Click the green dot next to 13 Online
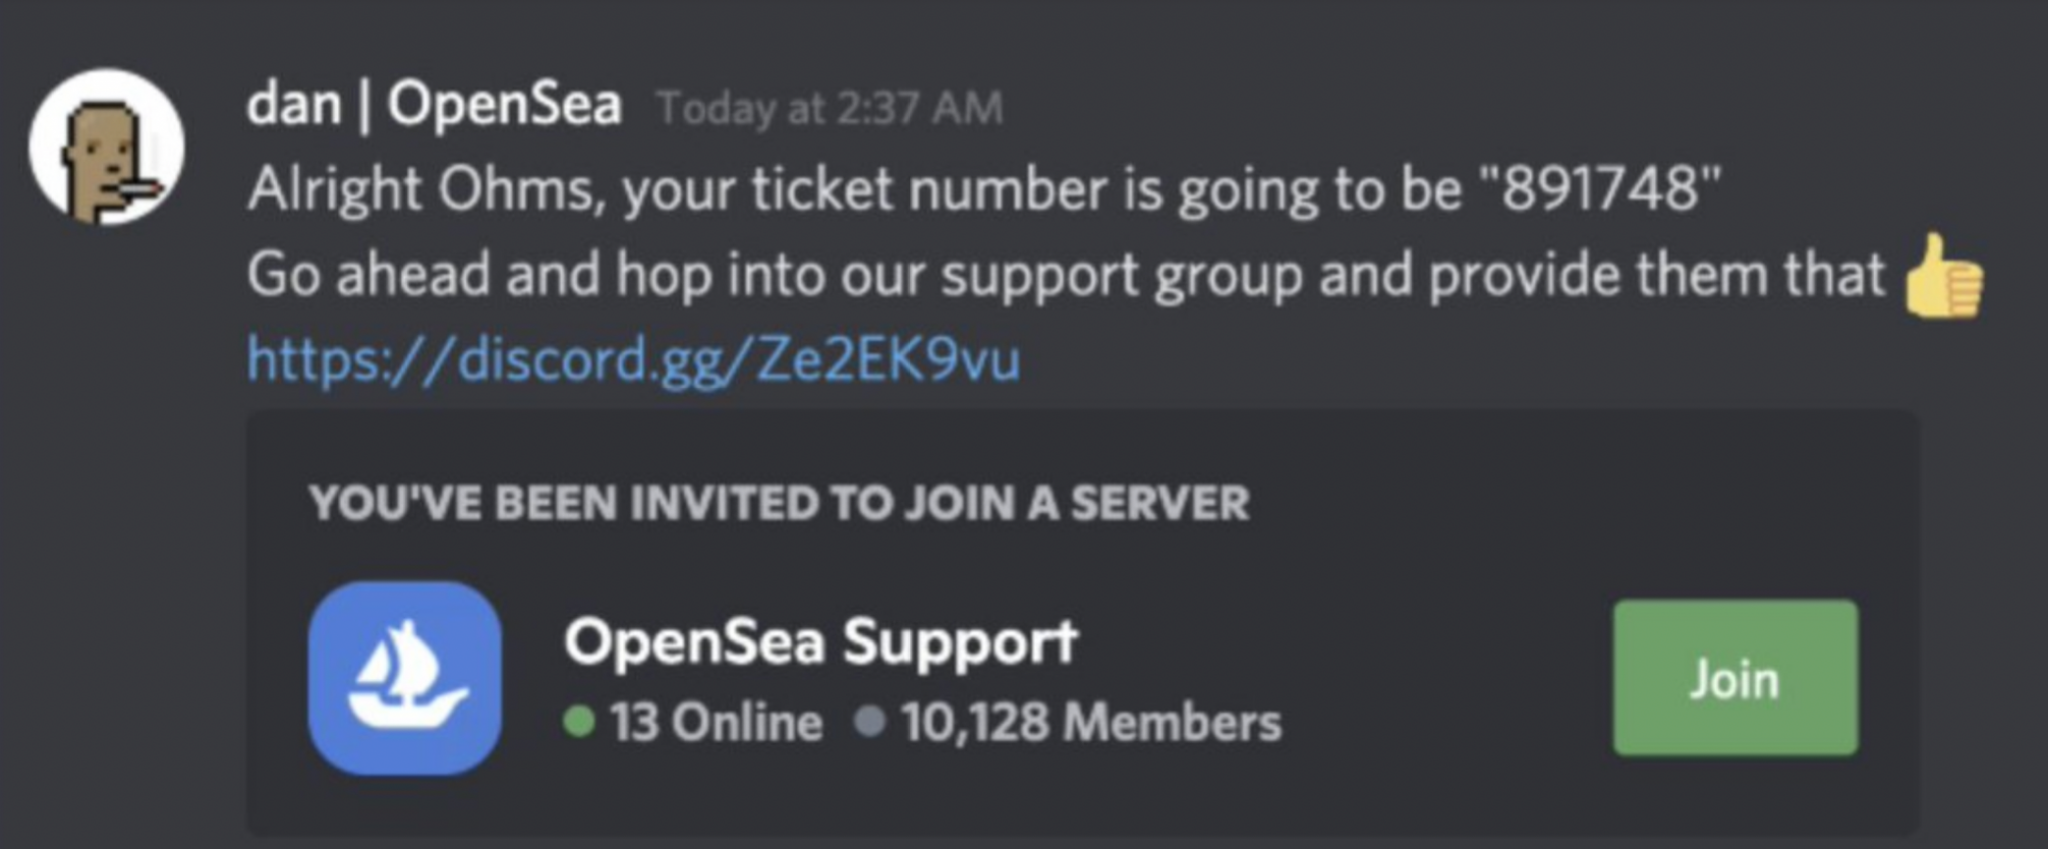2048x849 pixels. (580, 721)
